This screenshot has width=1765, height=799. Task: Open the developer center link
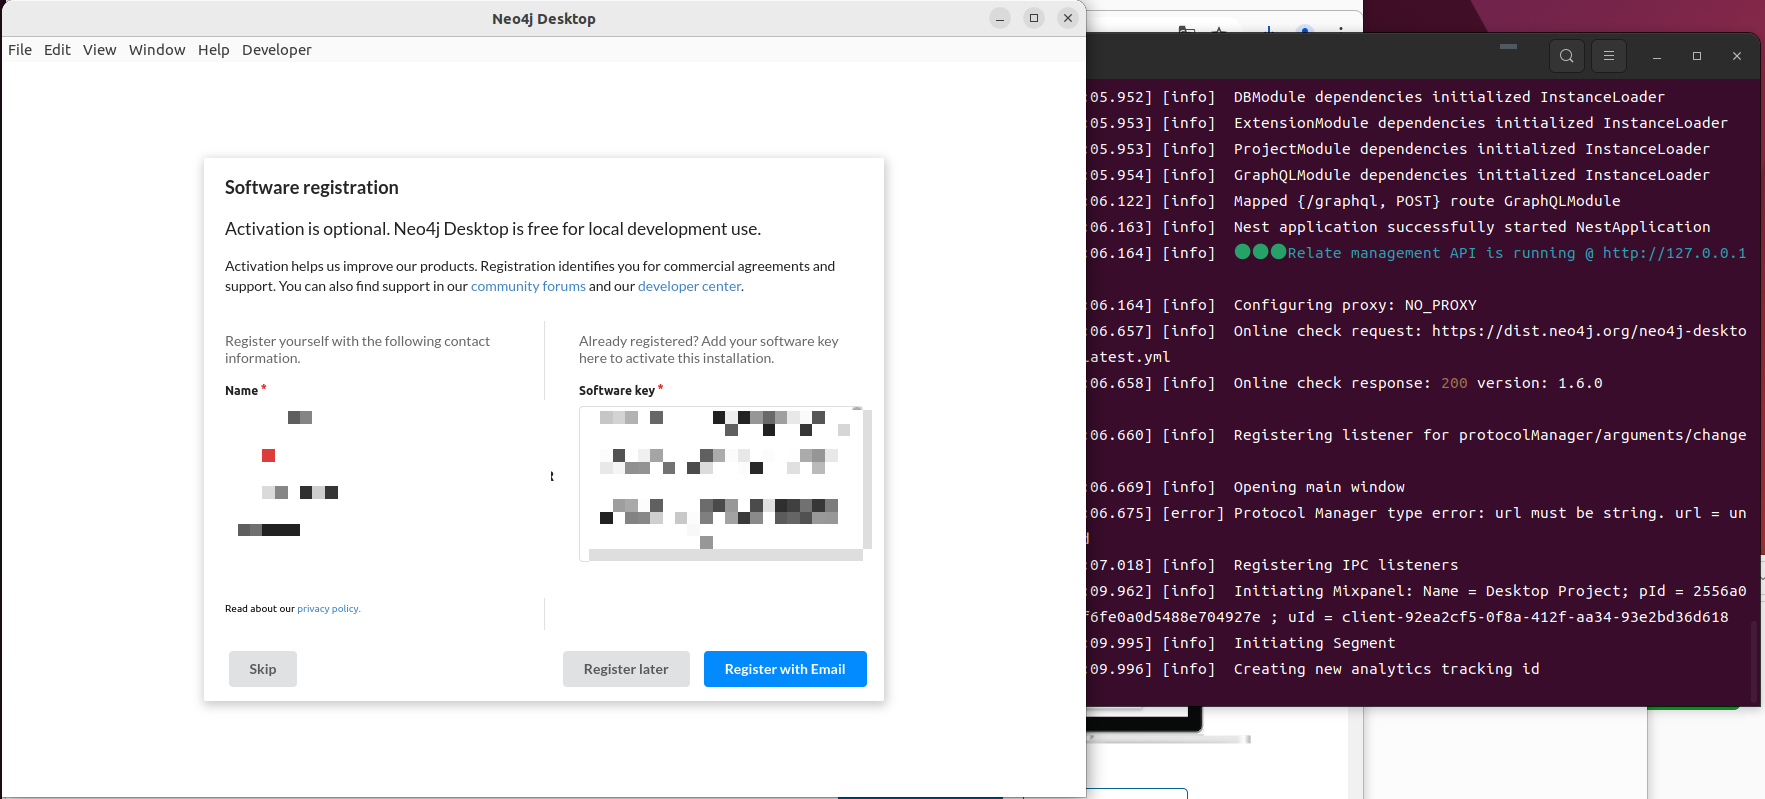coord(689,286)
